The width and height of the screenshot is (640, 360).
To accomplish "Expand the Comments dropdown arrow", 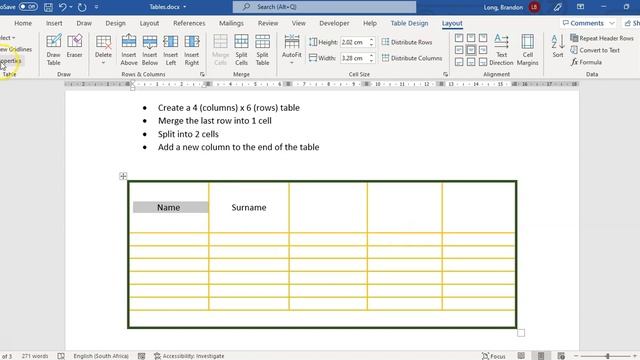I will tap(611, 23).
